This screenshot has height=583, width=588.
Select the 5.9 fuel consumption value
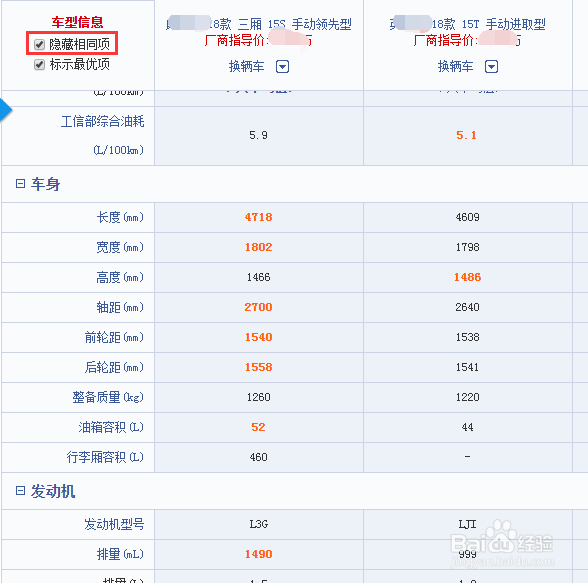(258, 135)
